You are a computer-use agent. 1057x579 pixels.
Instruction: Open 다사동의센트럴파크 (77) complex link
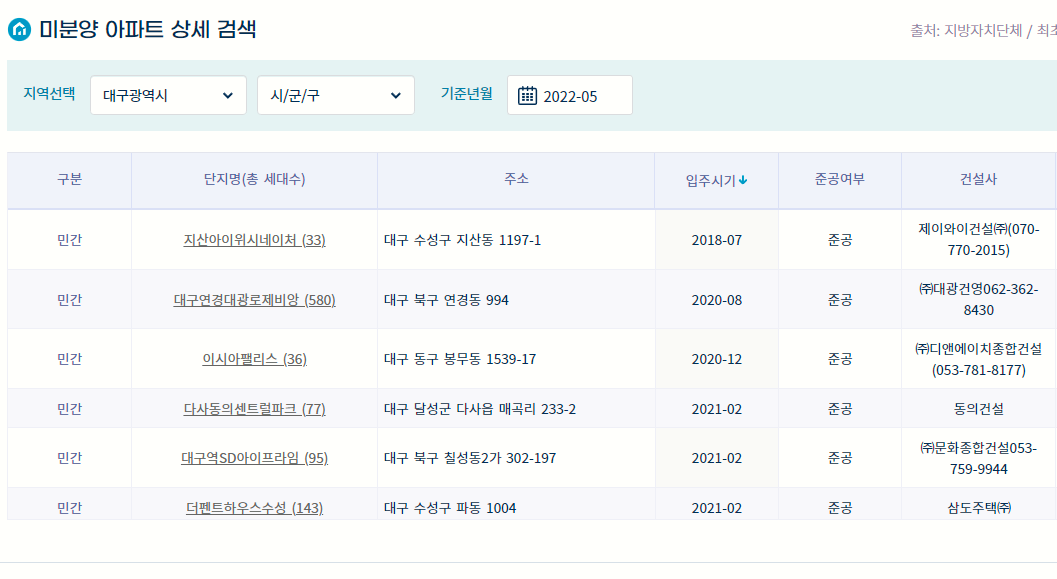click(x=254, y=409)
